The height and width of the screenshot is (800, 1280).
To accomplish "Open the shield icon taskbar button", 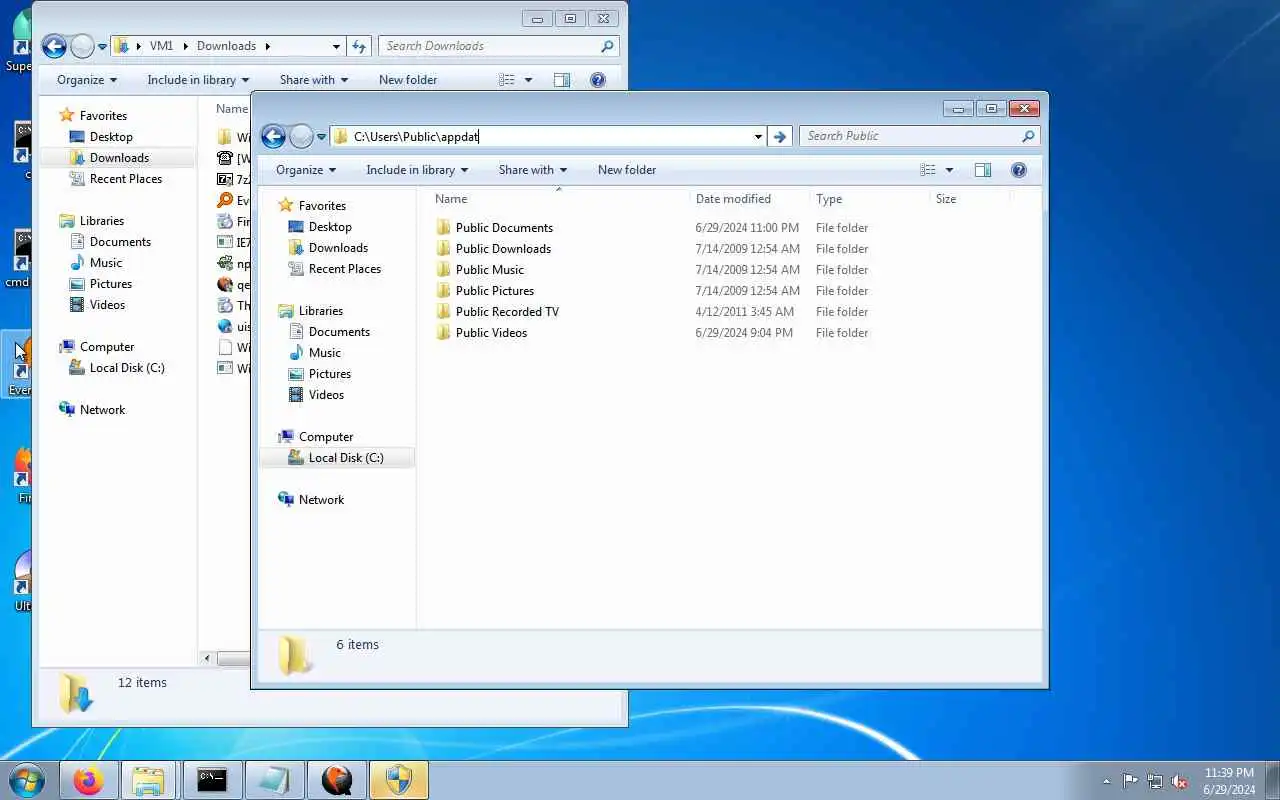I will click(x=398, y=780).
